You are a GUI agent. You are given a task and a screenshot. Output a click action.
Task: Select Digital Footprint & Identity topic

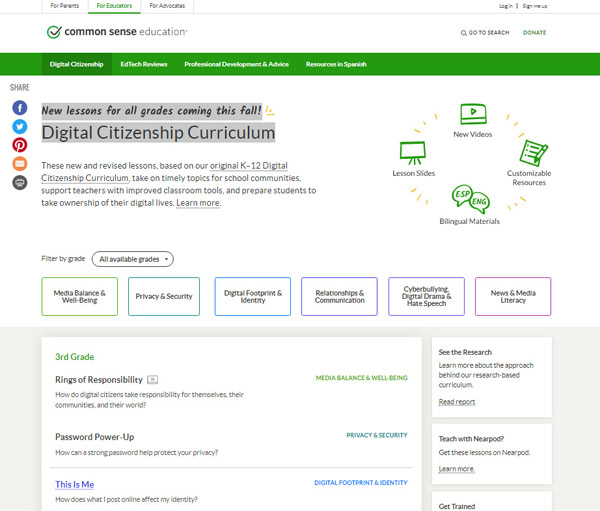pos(253,296)
